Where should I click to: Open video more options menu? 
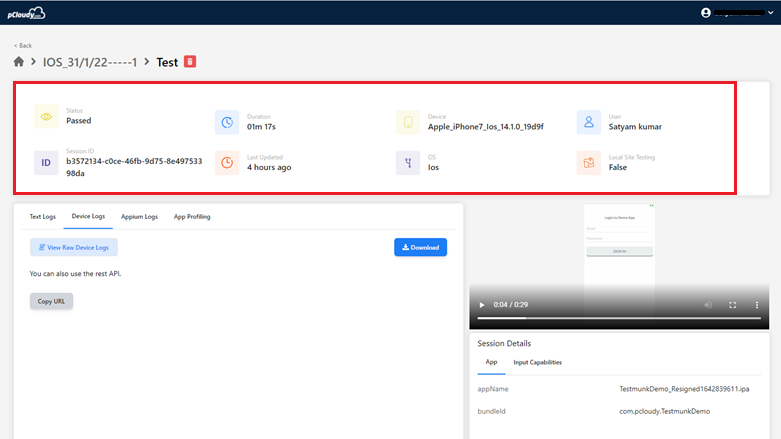click(x=756, y=305)
